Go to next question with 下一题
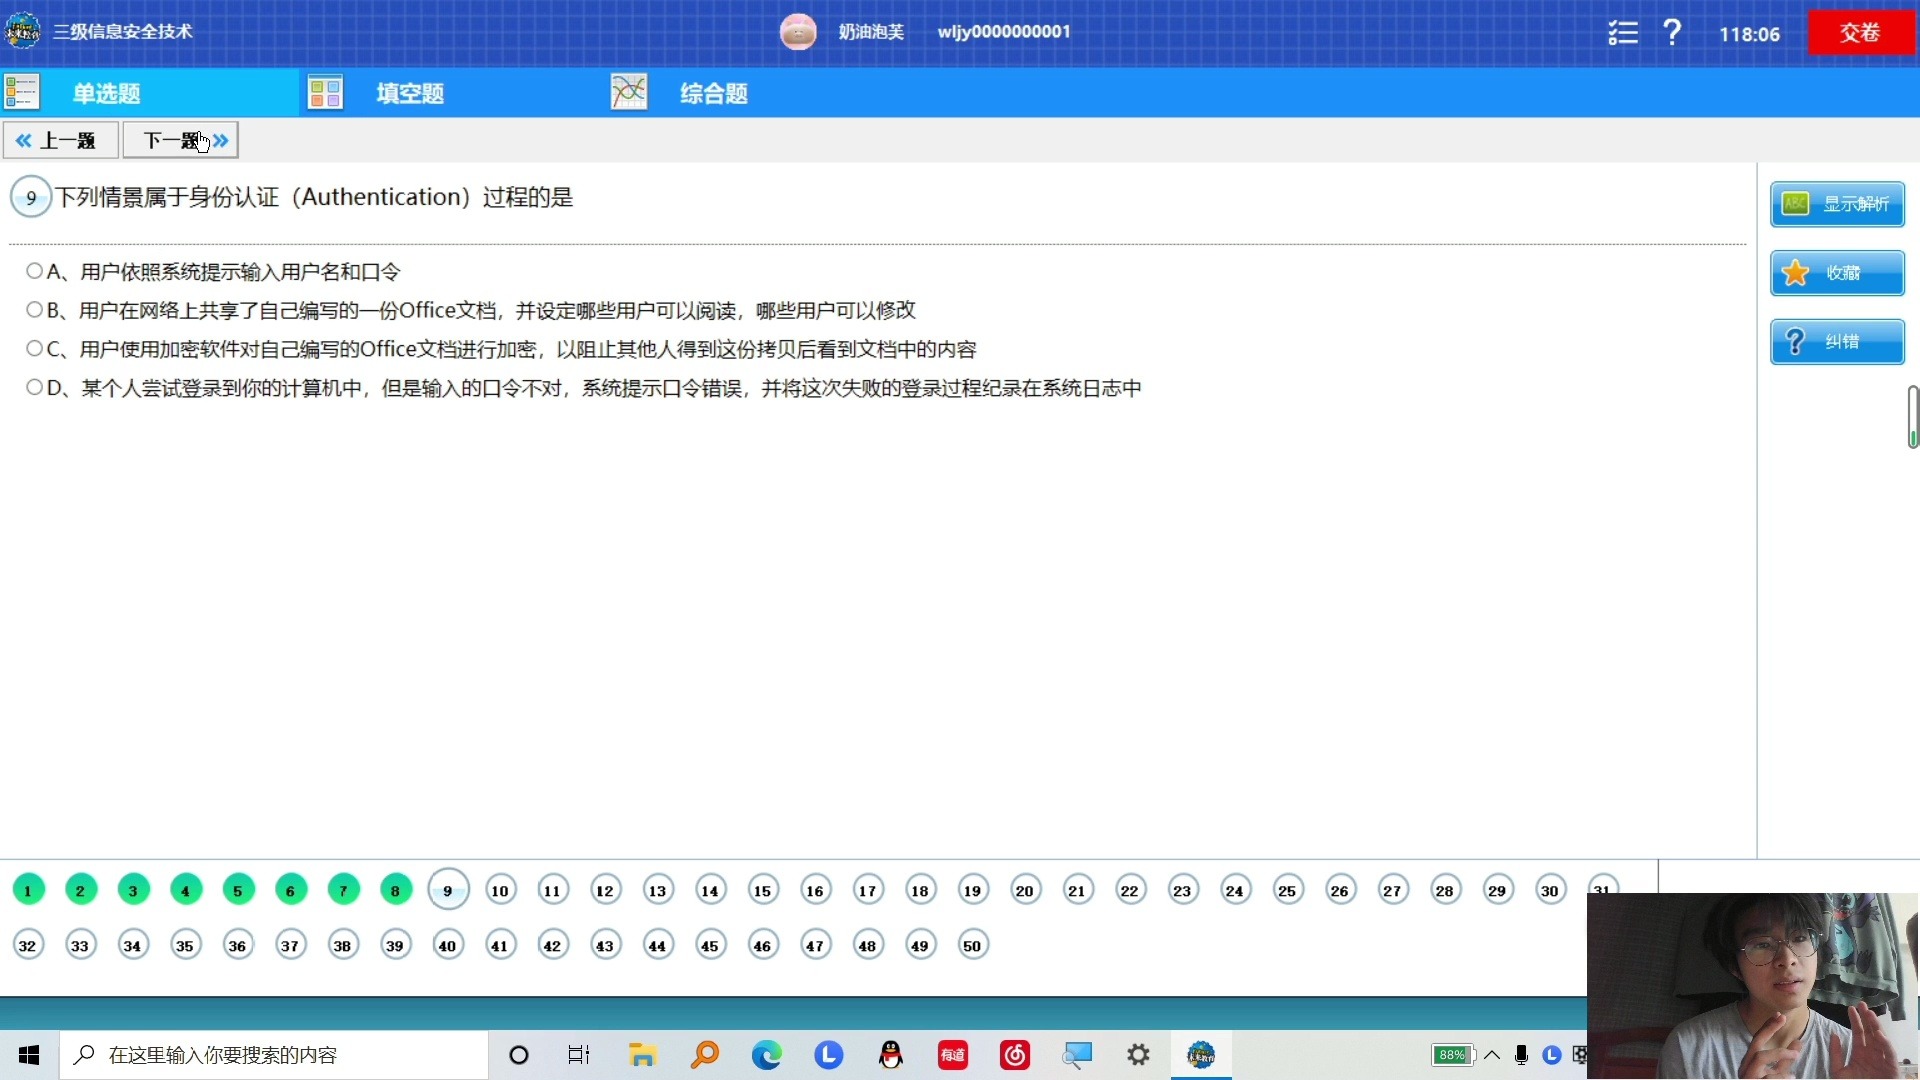This screenshot has height=1080, width=1920. tap(181, 140)
